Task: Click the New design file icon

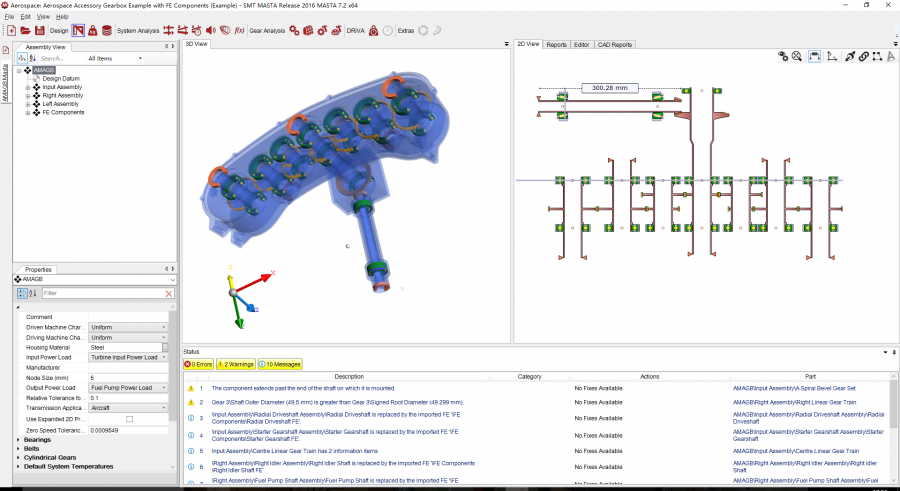Action: tap(11, 30)
